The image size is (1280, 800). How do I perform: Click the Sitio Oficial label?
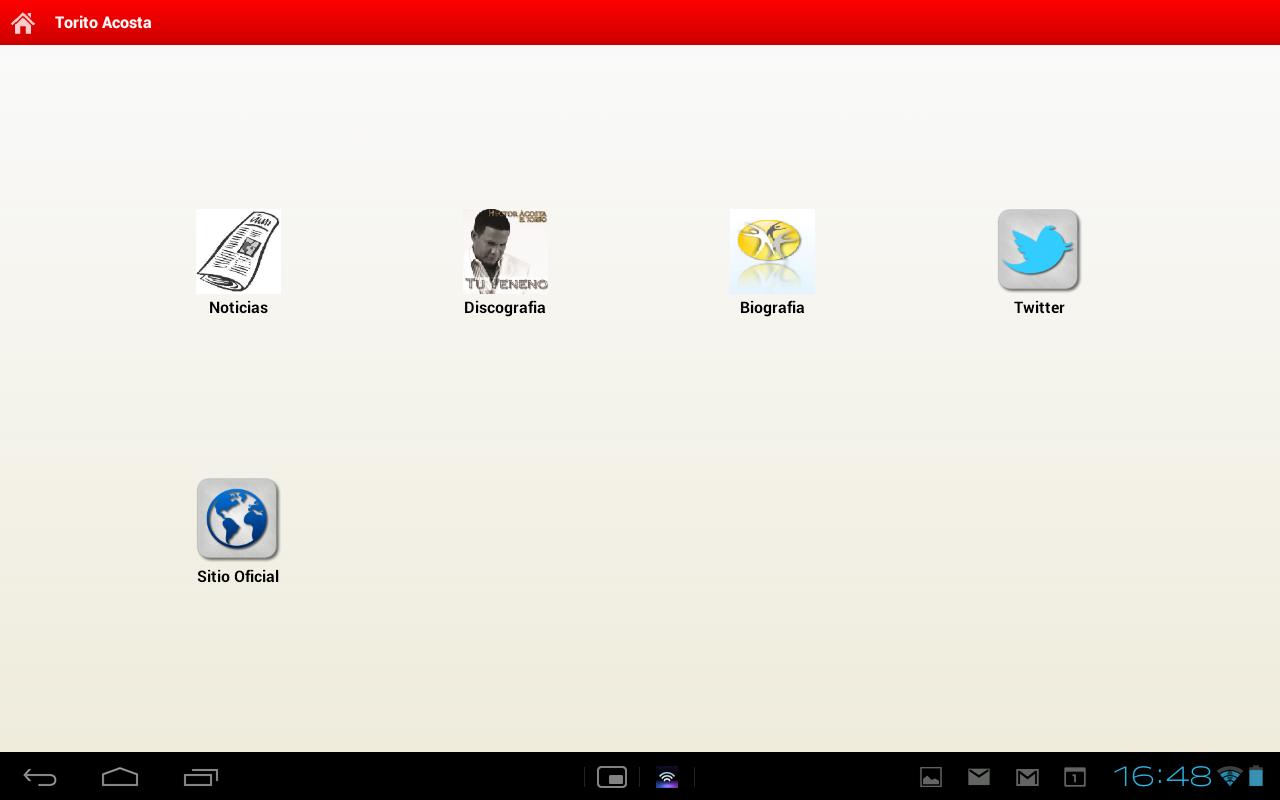click(x=238, y=577)
